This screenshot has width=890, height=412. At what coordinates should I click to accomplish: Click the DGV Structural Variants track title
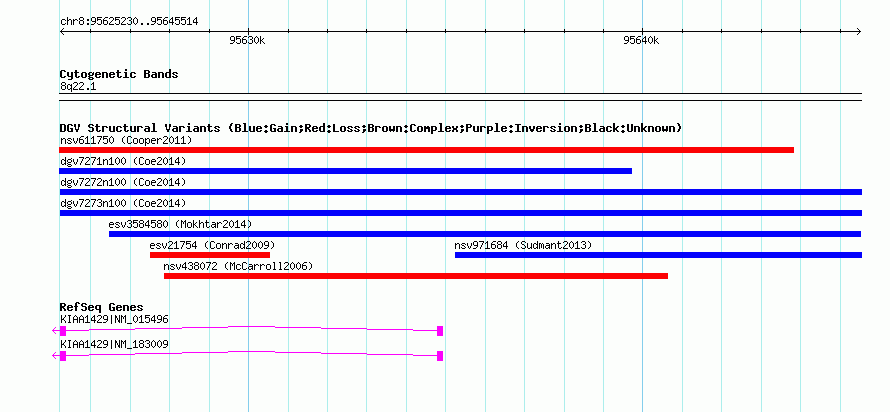(x=371, y=128)
